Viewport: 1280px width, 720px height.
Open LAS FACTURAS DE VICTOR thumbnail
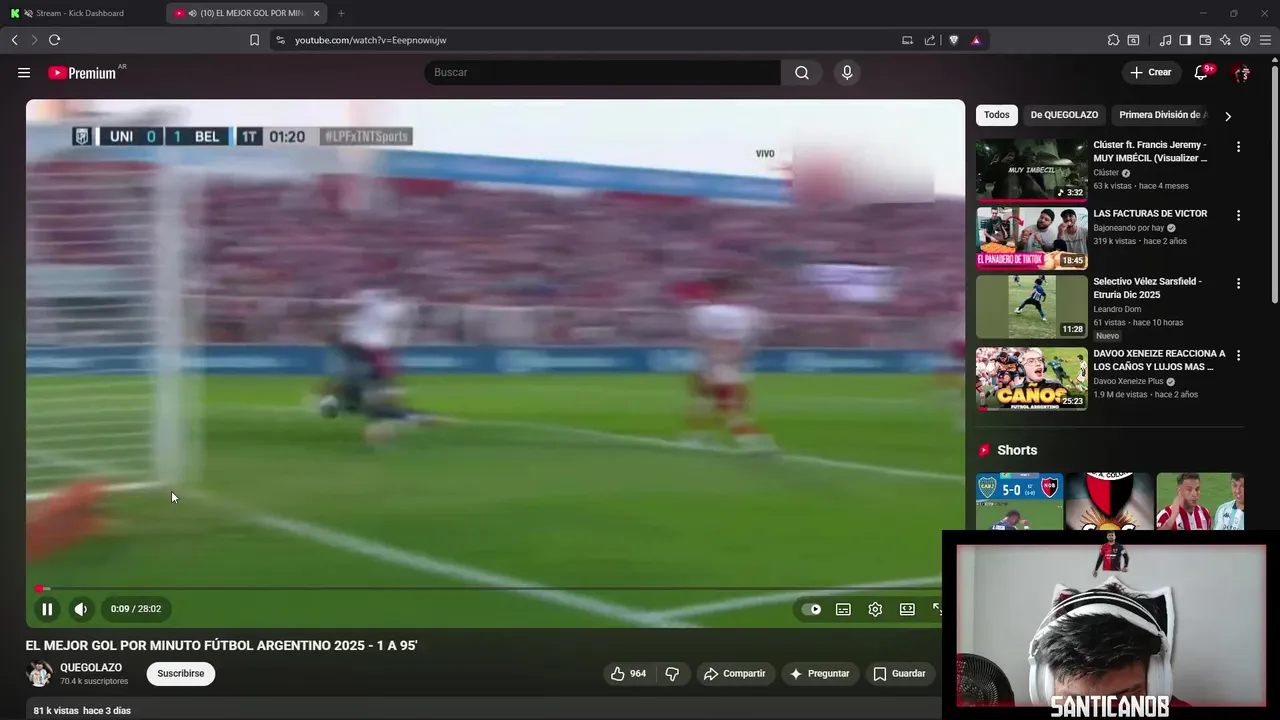1032,238
